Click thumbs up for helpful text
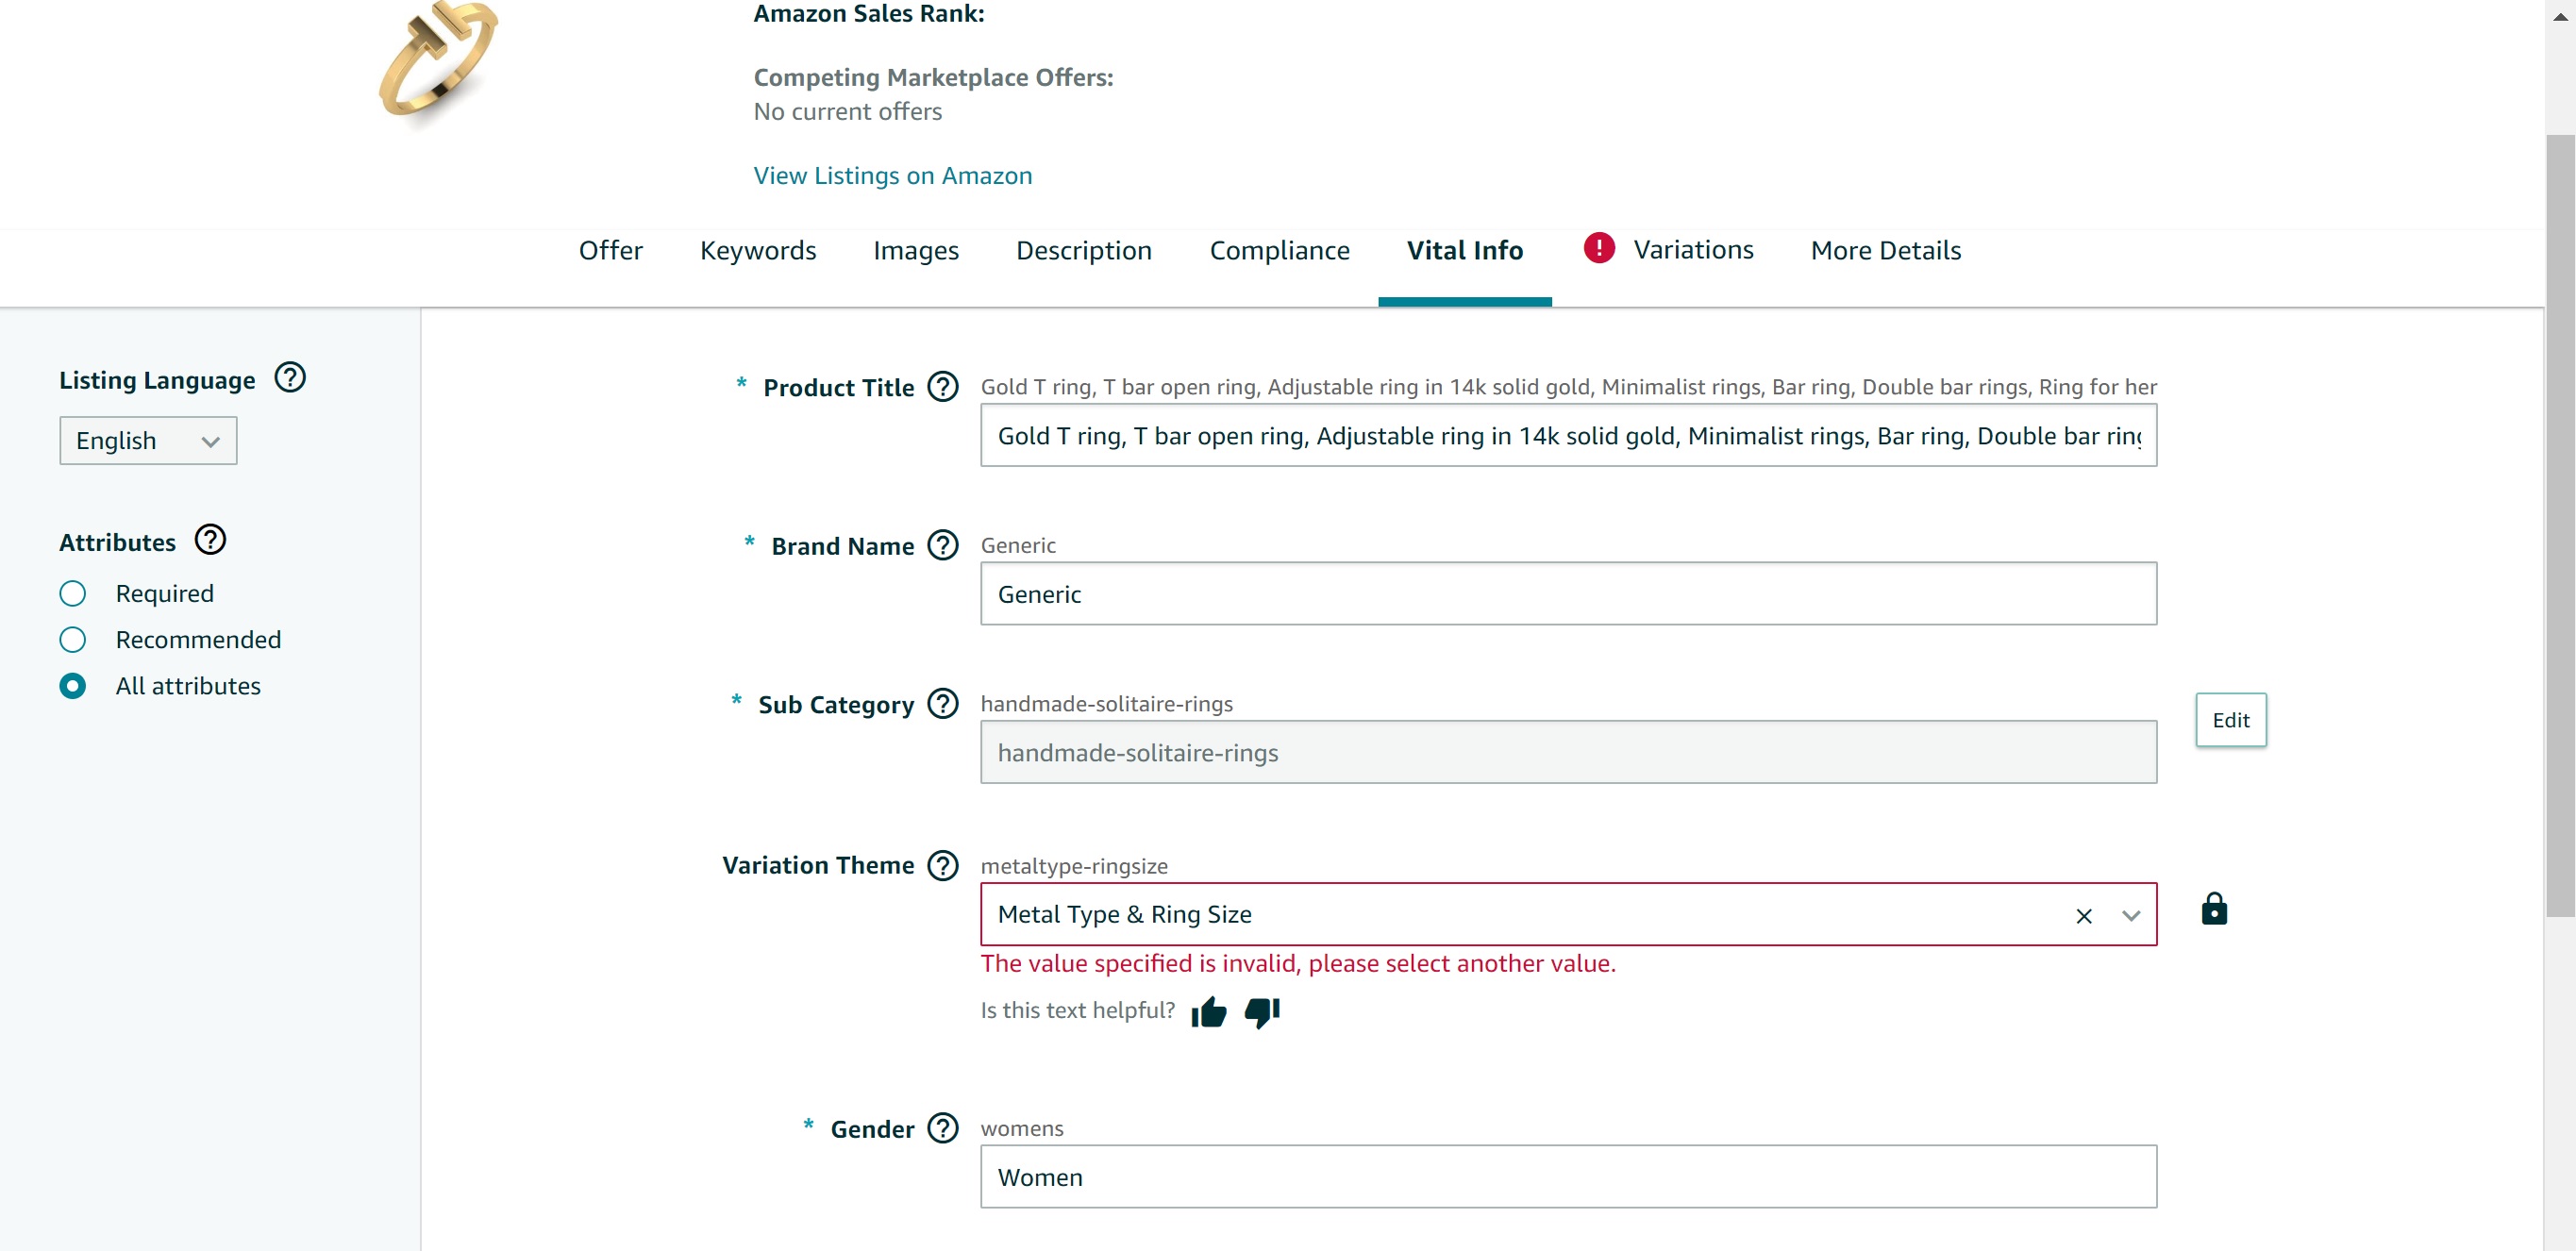Viewport: 2576px width, 1251px height. click(x=1209, y=1012)
